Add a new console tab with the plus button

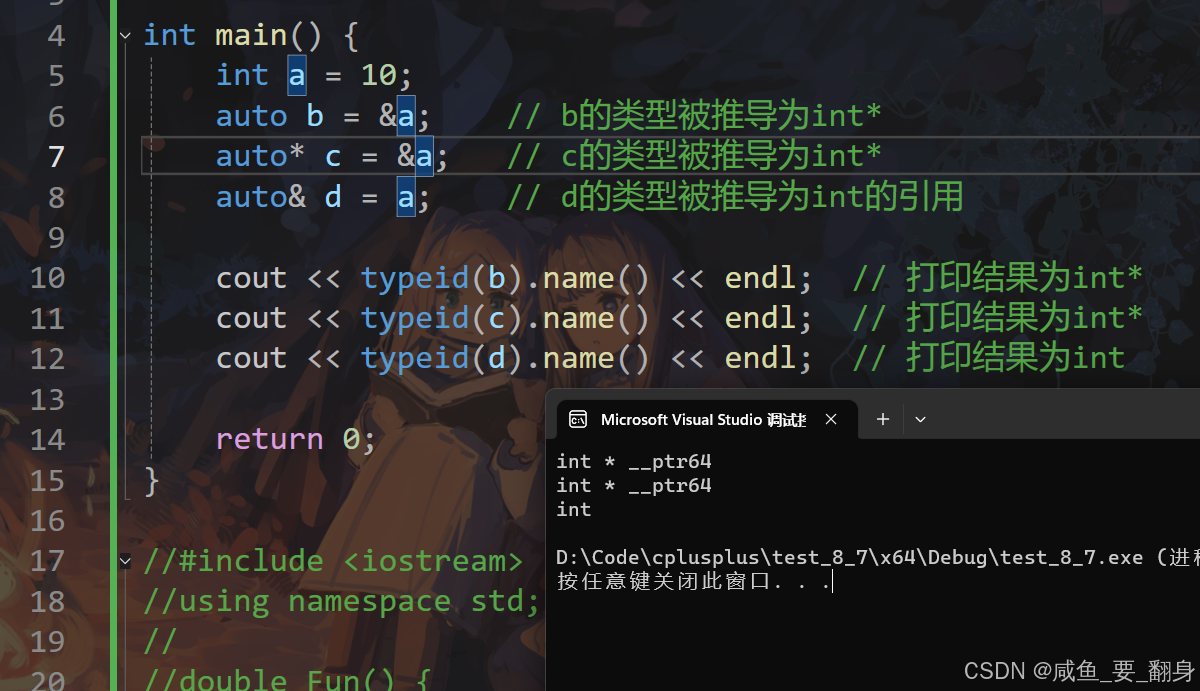pyautogui.click(x=882, y=420)
